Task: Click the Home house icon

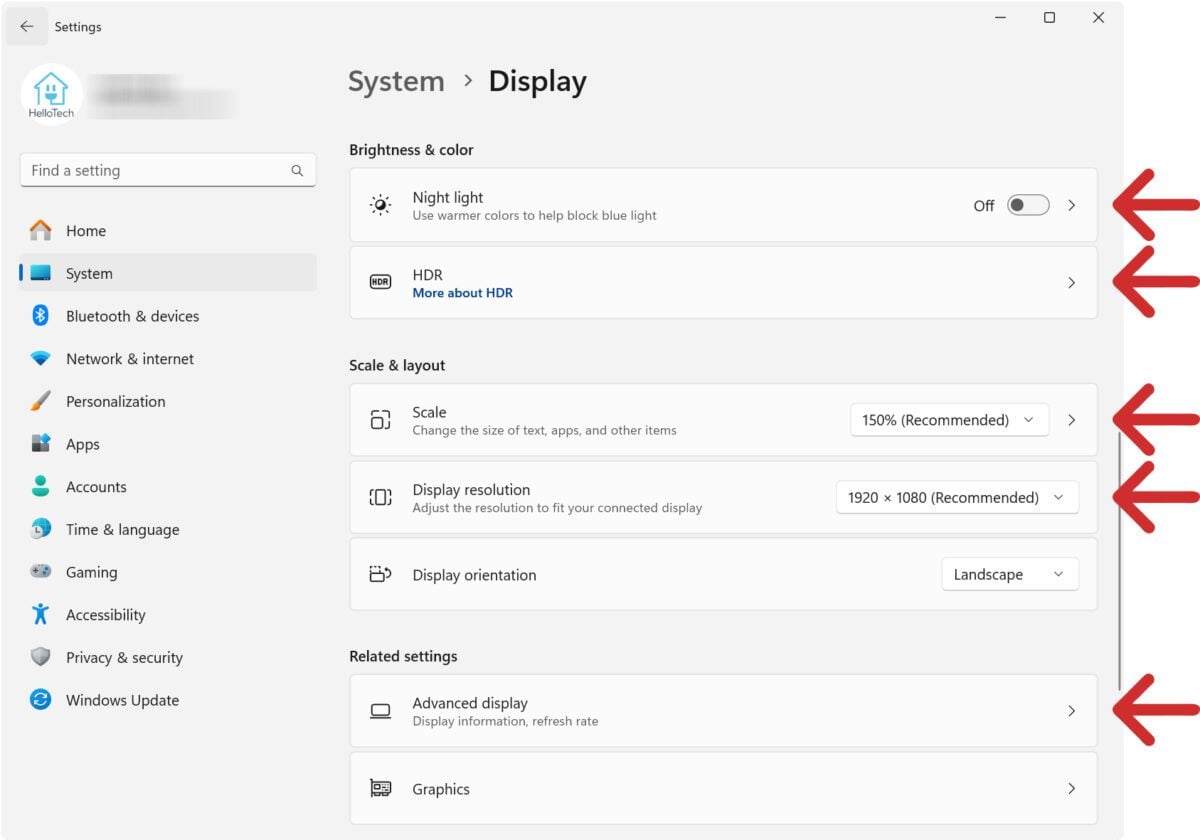Action: [x=40, y=231]
